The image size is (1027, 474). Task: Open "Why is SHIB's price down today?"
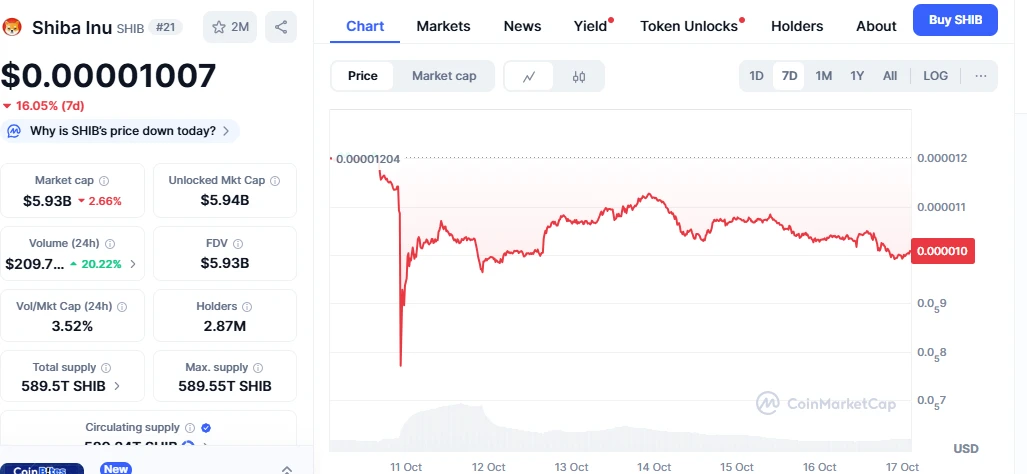(x=122, y=131)
